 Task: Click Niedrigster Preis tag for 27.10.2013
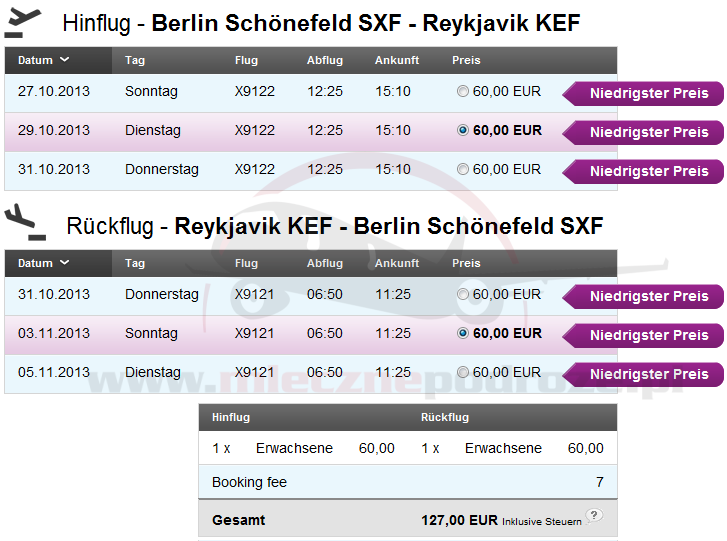[x=647, y=94]
